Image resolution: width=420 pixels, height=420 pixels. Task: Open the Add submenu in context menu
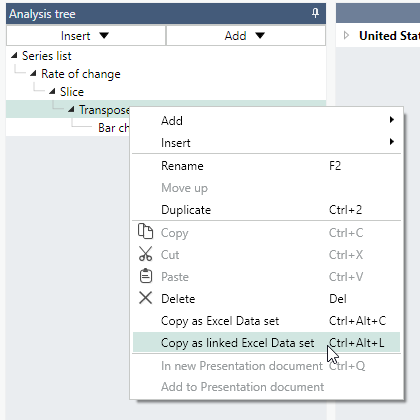[x=266, y=120]
